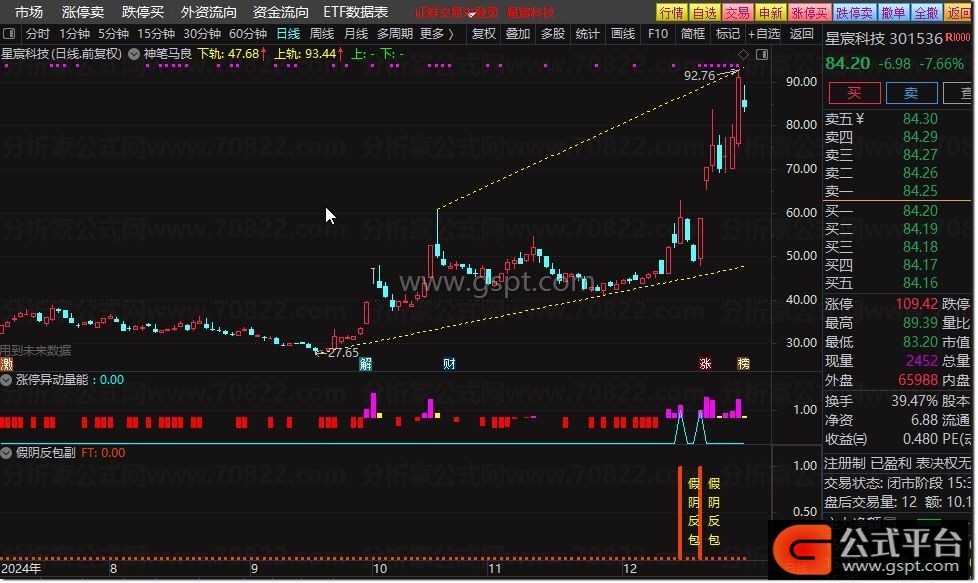This screenshot has width=978, height=583.
Task: Switch to the 1分钟 period tab
Action: tap(75, 34)
